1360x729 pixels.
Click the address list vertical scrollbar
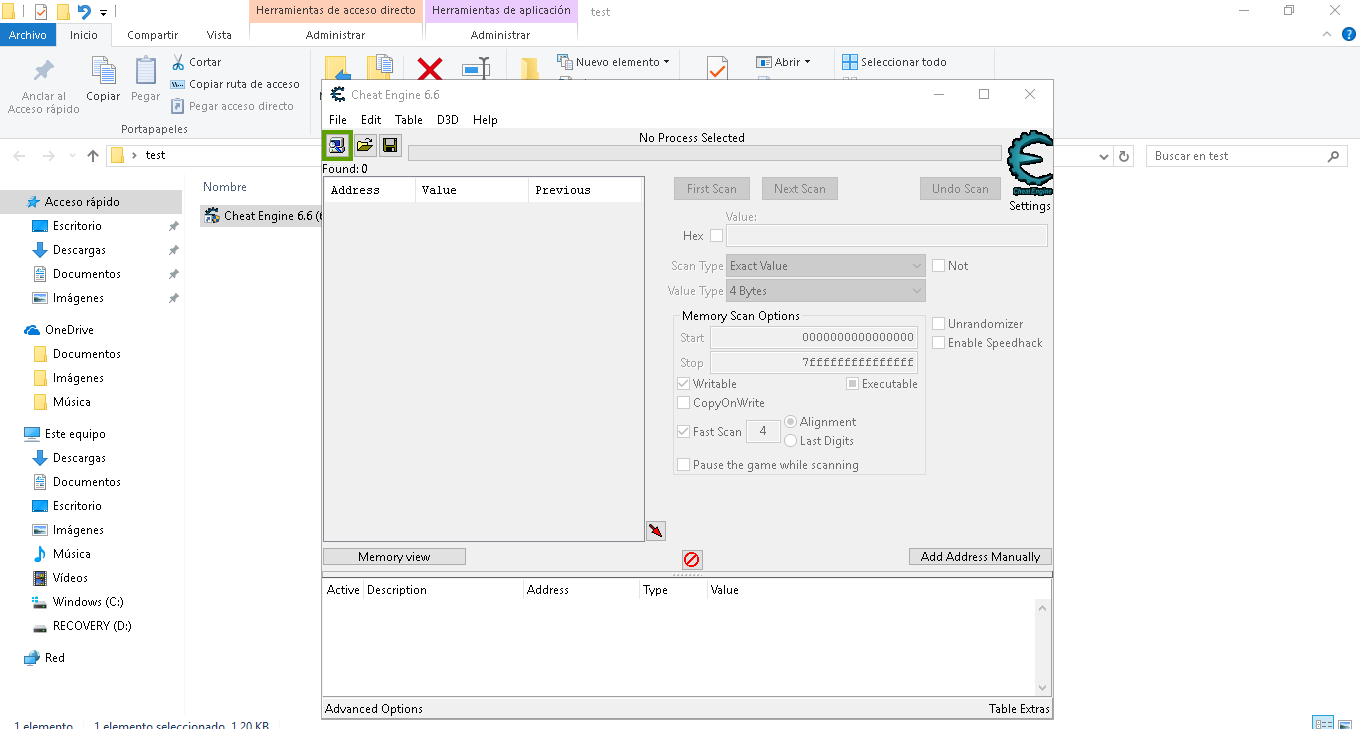tap(1044, 647)
